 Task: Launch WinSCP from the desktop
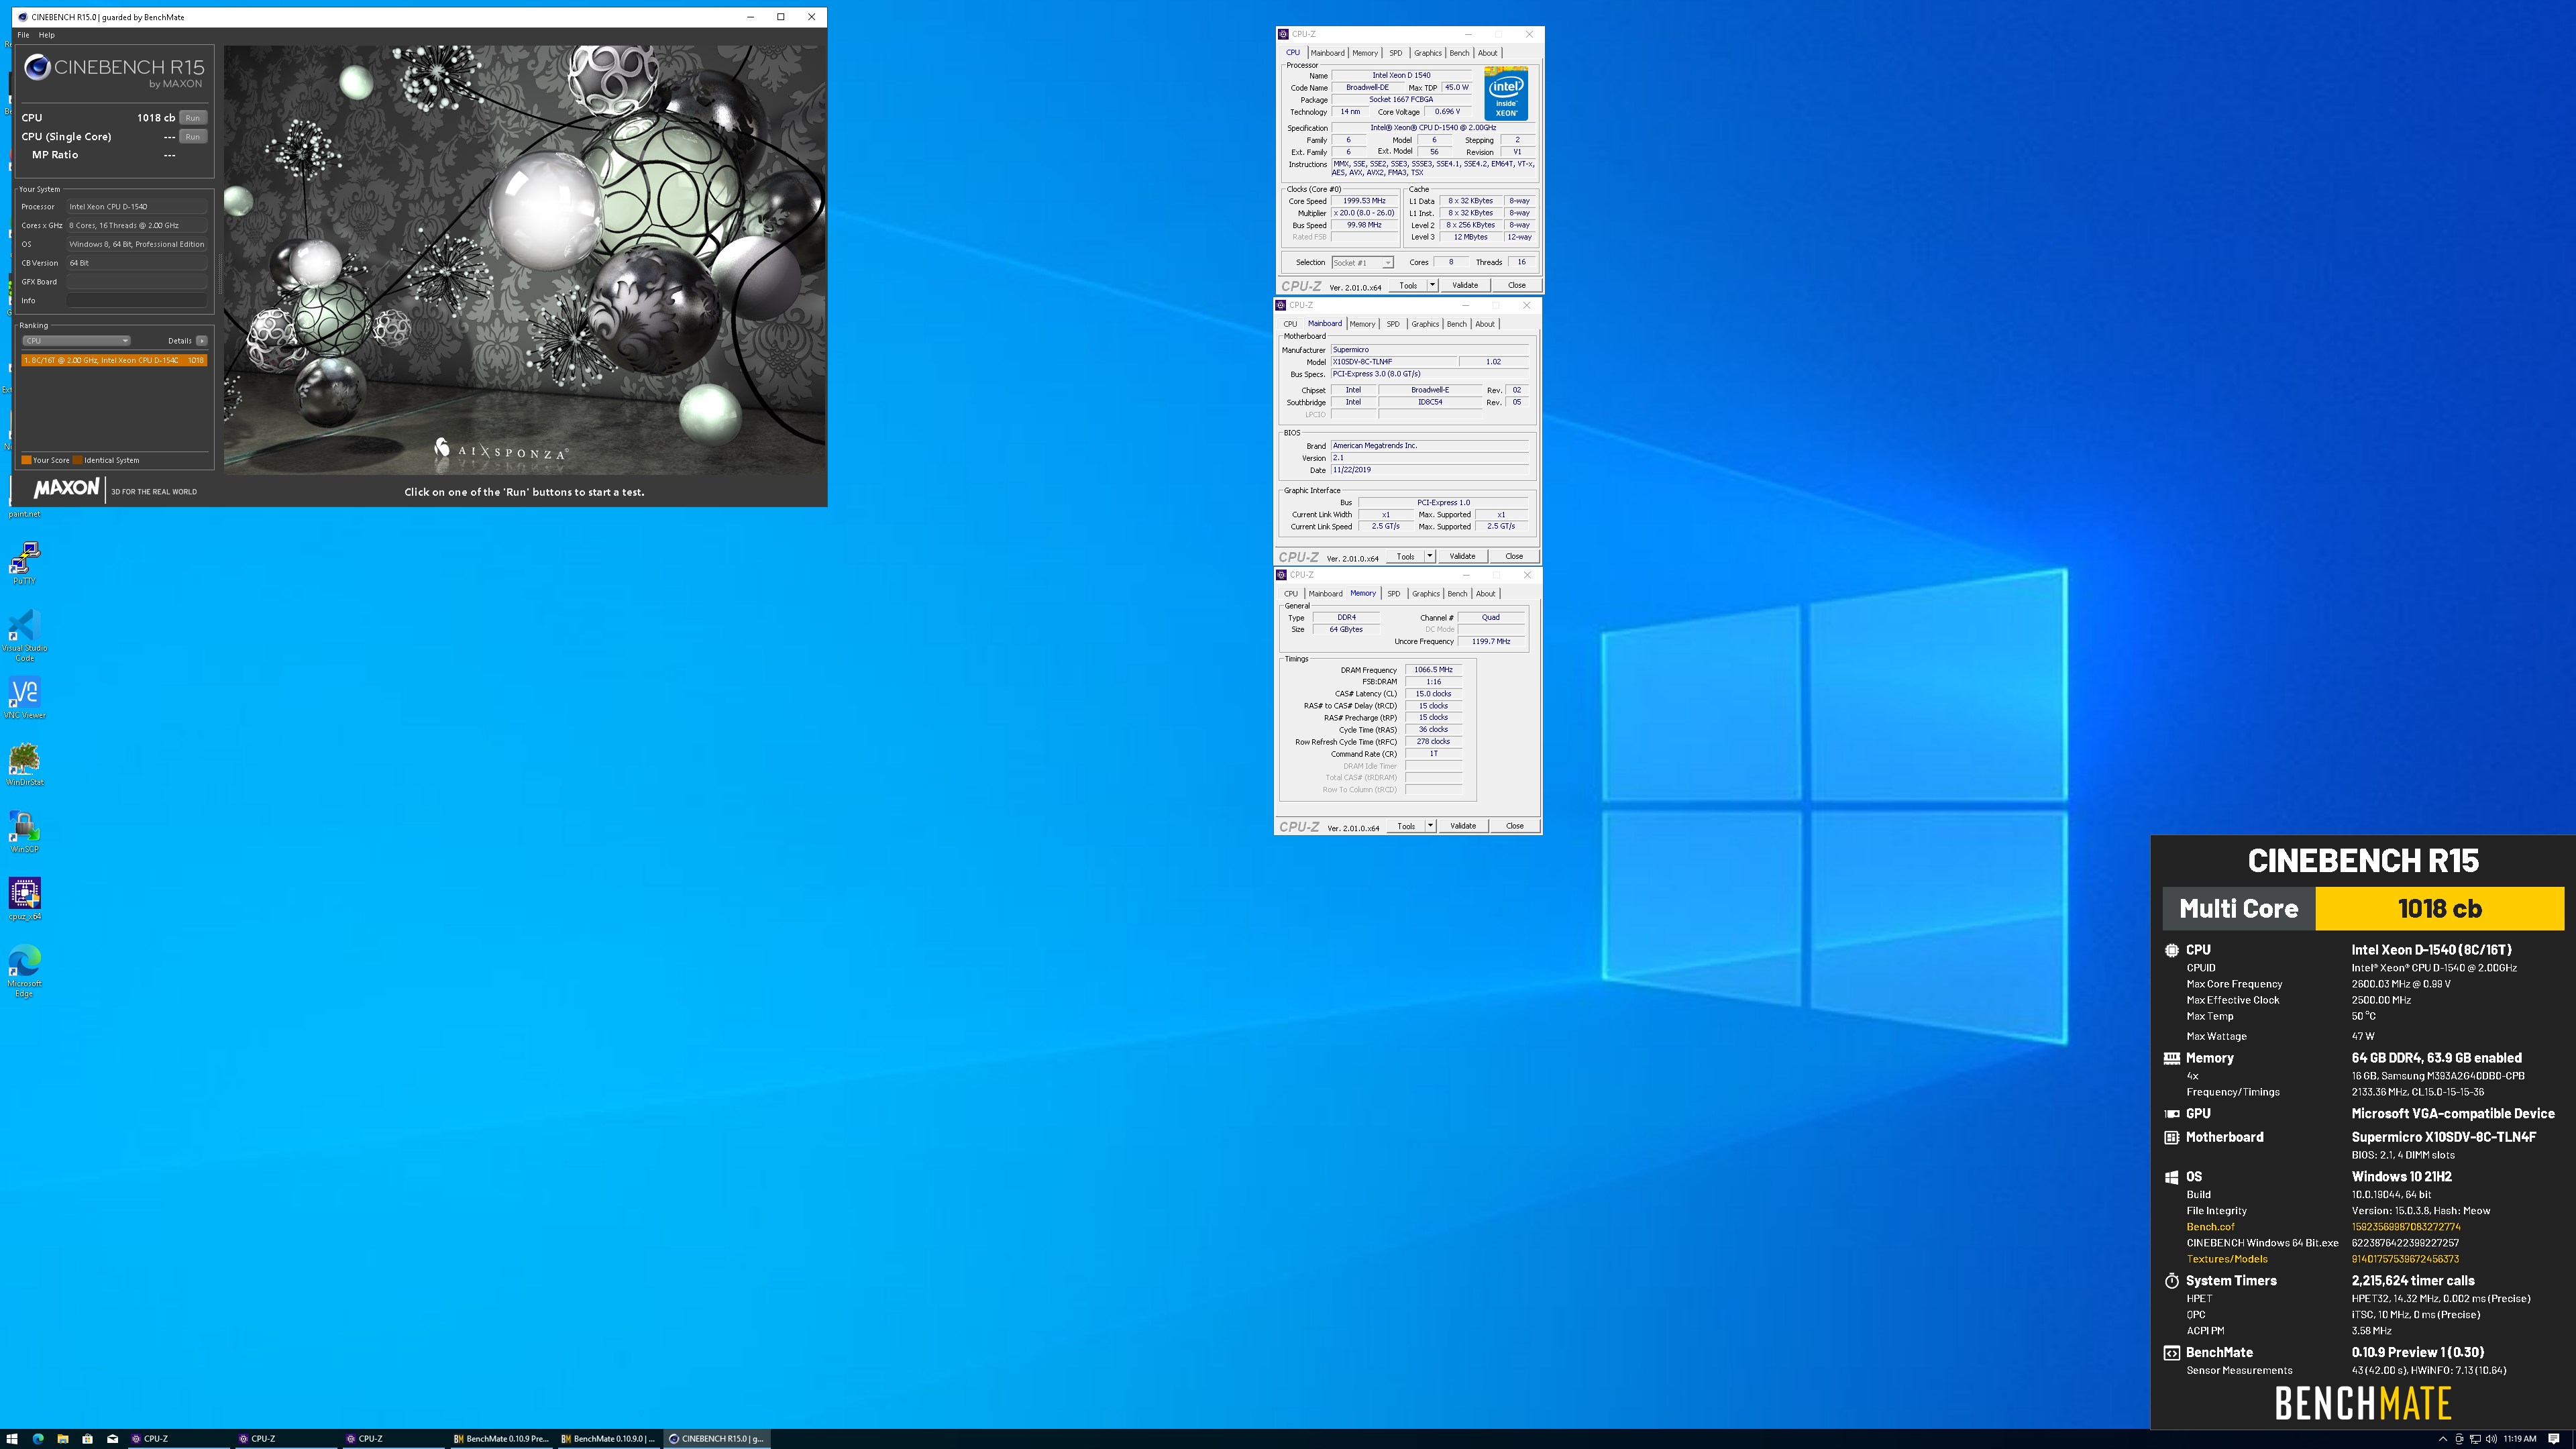click(x=24, y=831)
